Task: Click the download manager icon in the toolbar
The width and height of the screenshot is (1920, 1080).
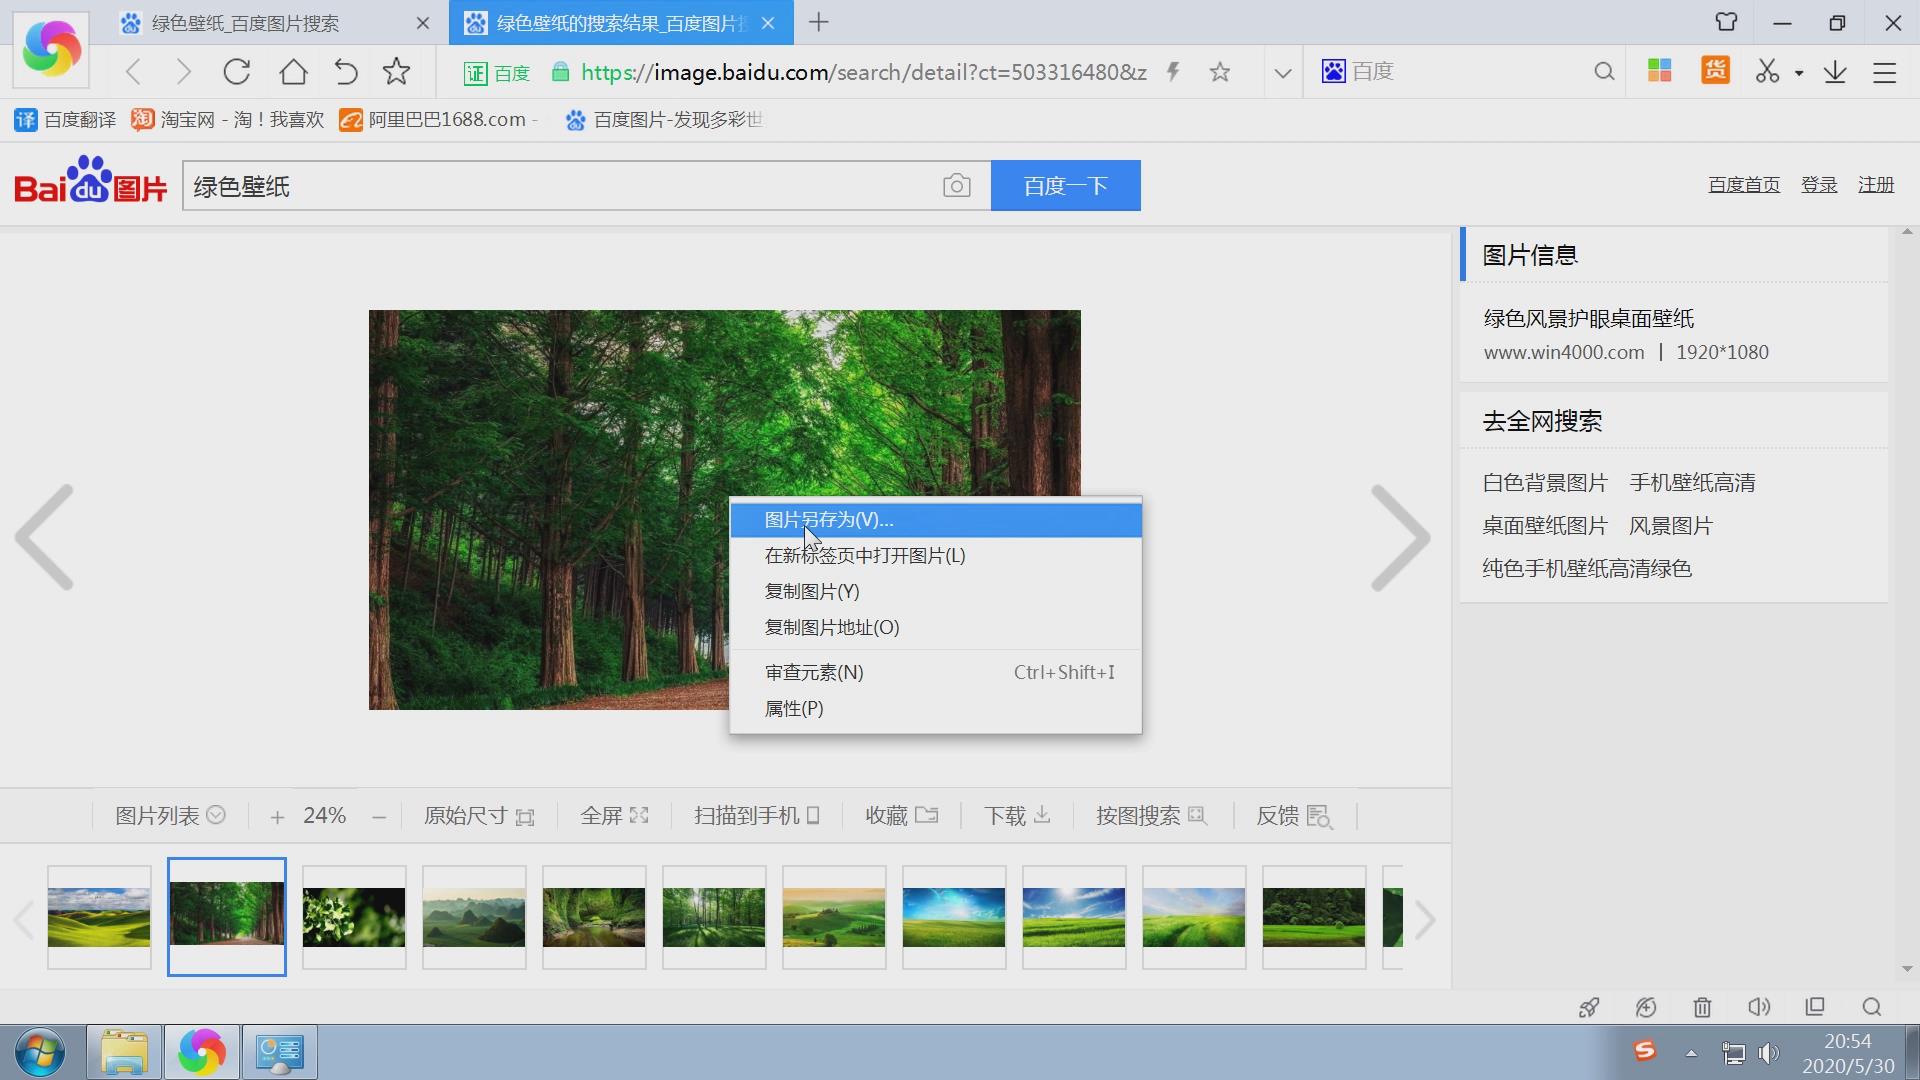Action: tap(1835, 71)
